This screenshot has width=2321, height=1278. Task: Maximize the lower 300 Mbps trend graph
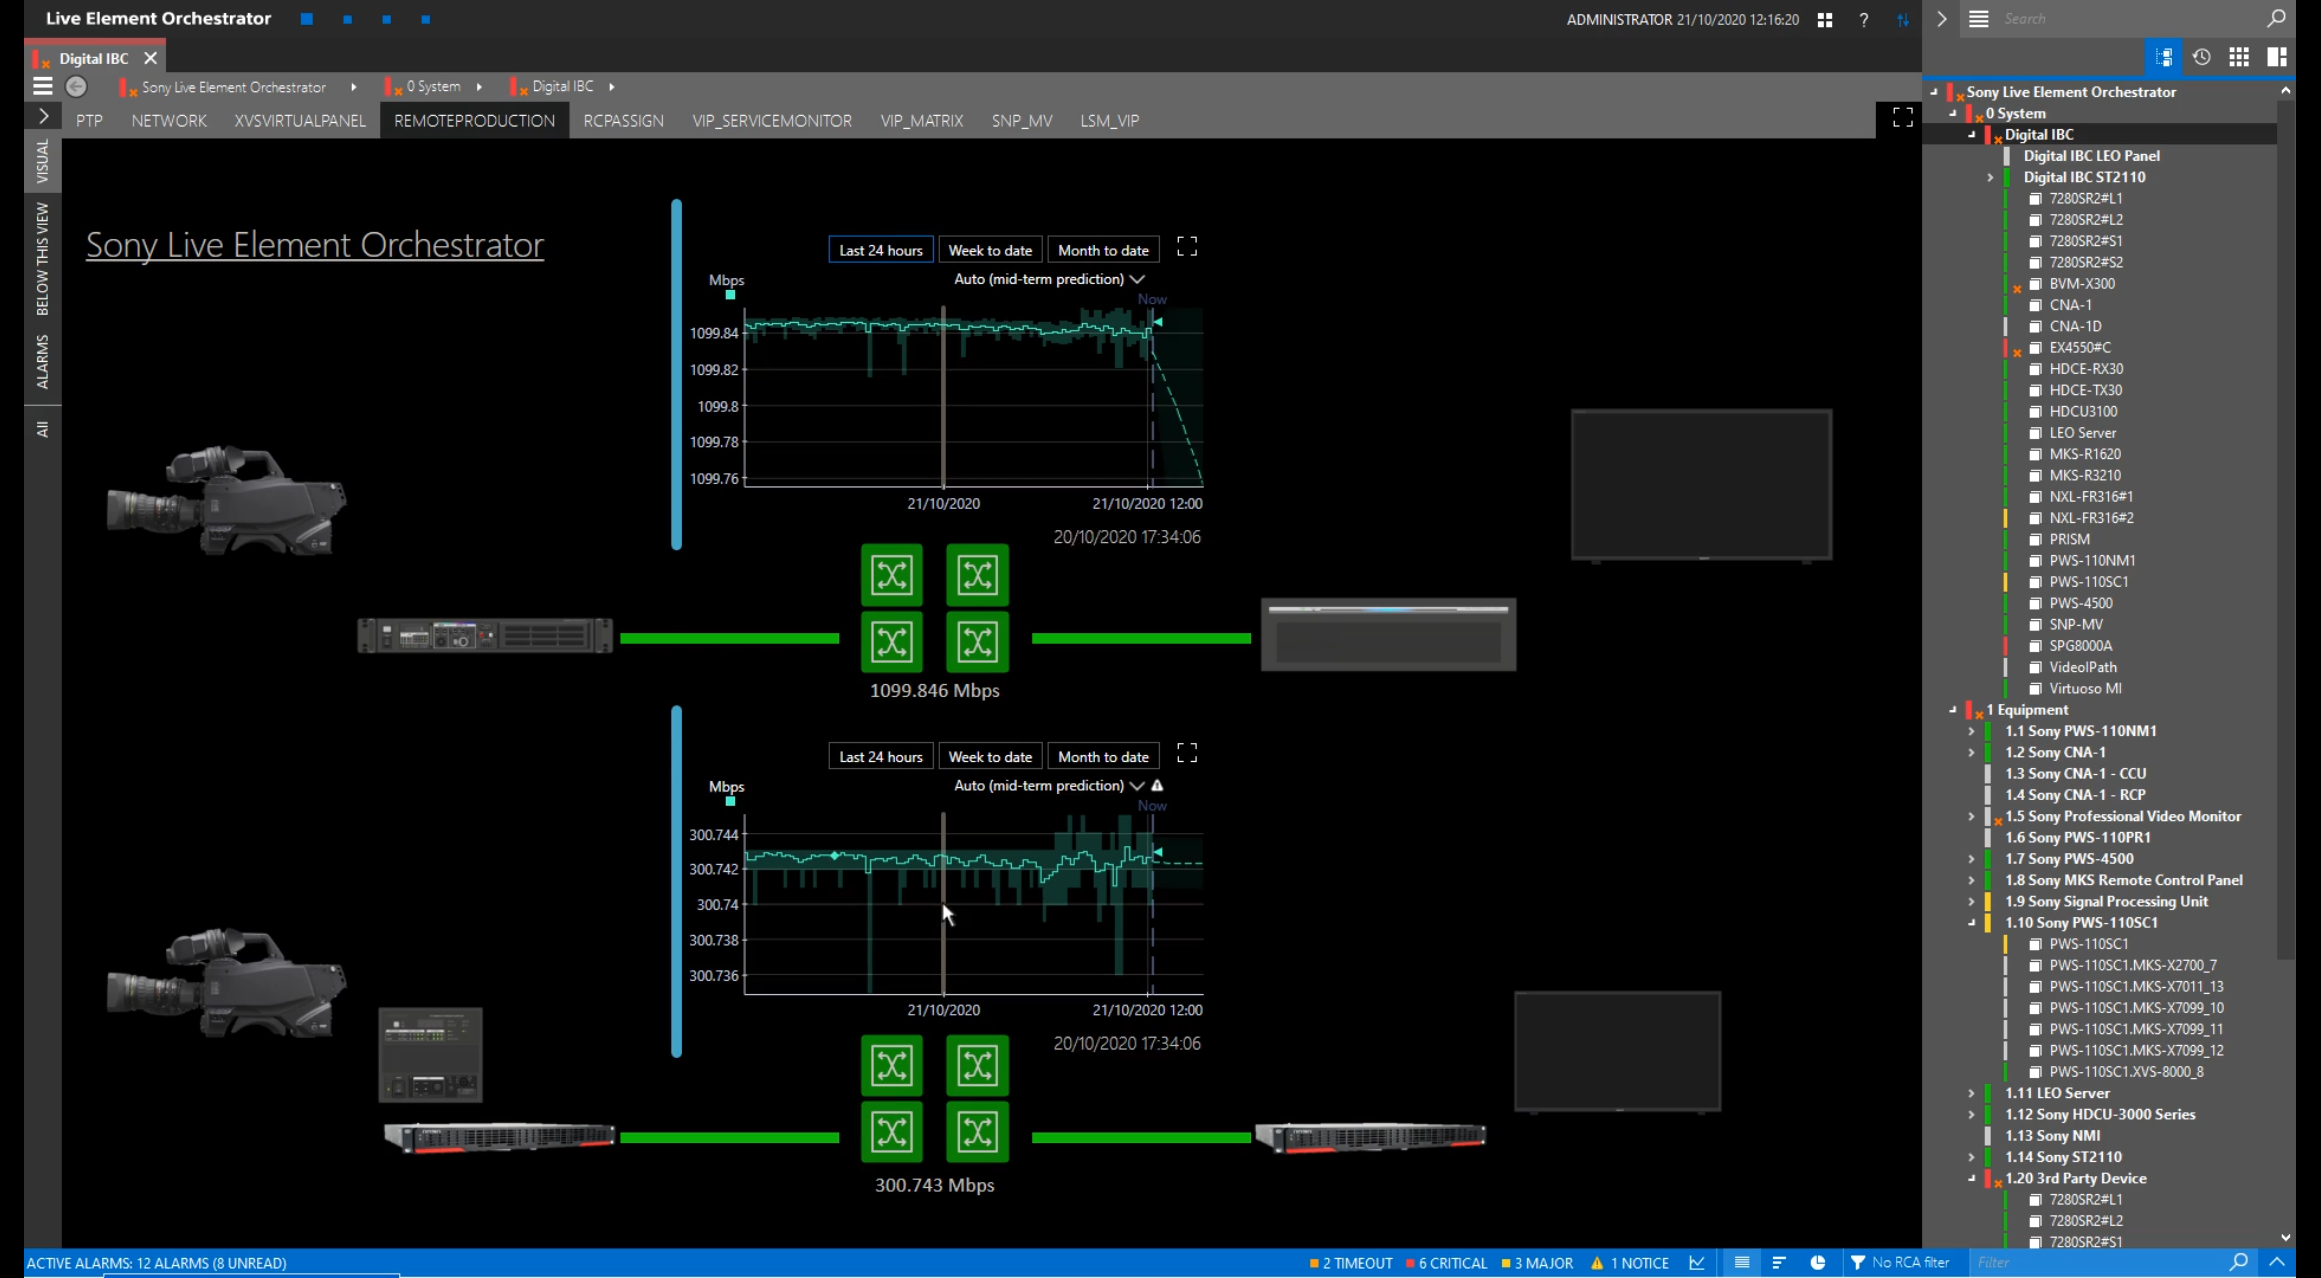pyautogui.click(x=1187, y=753)
